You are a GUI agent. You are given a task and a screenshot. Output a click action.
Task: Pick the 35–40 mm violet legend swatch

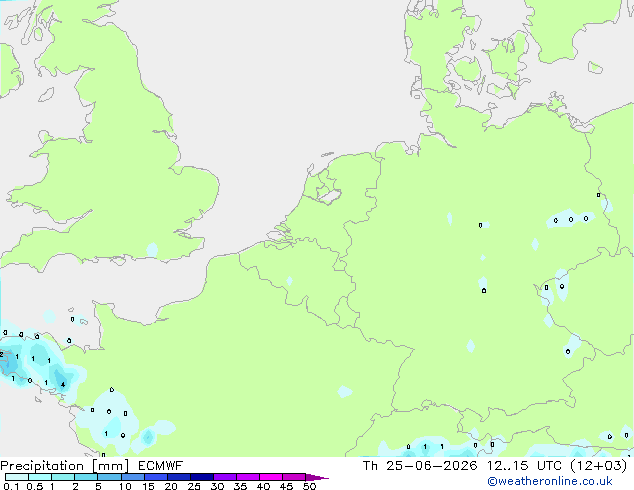pos(248,477)
